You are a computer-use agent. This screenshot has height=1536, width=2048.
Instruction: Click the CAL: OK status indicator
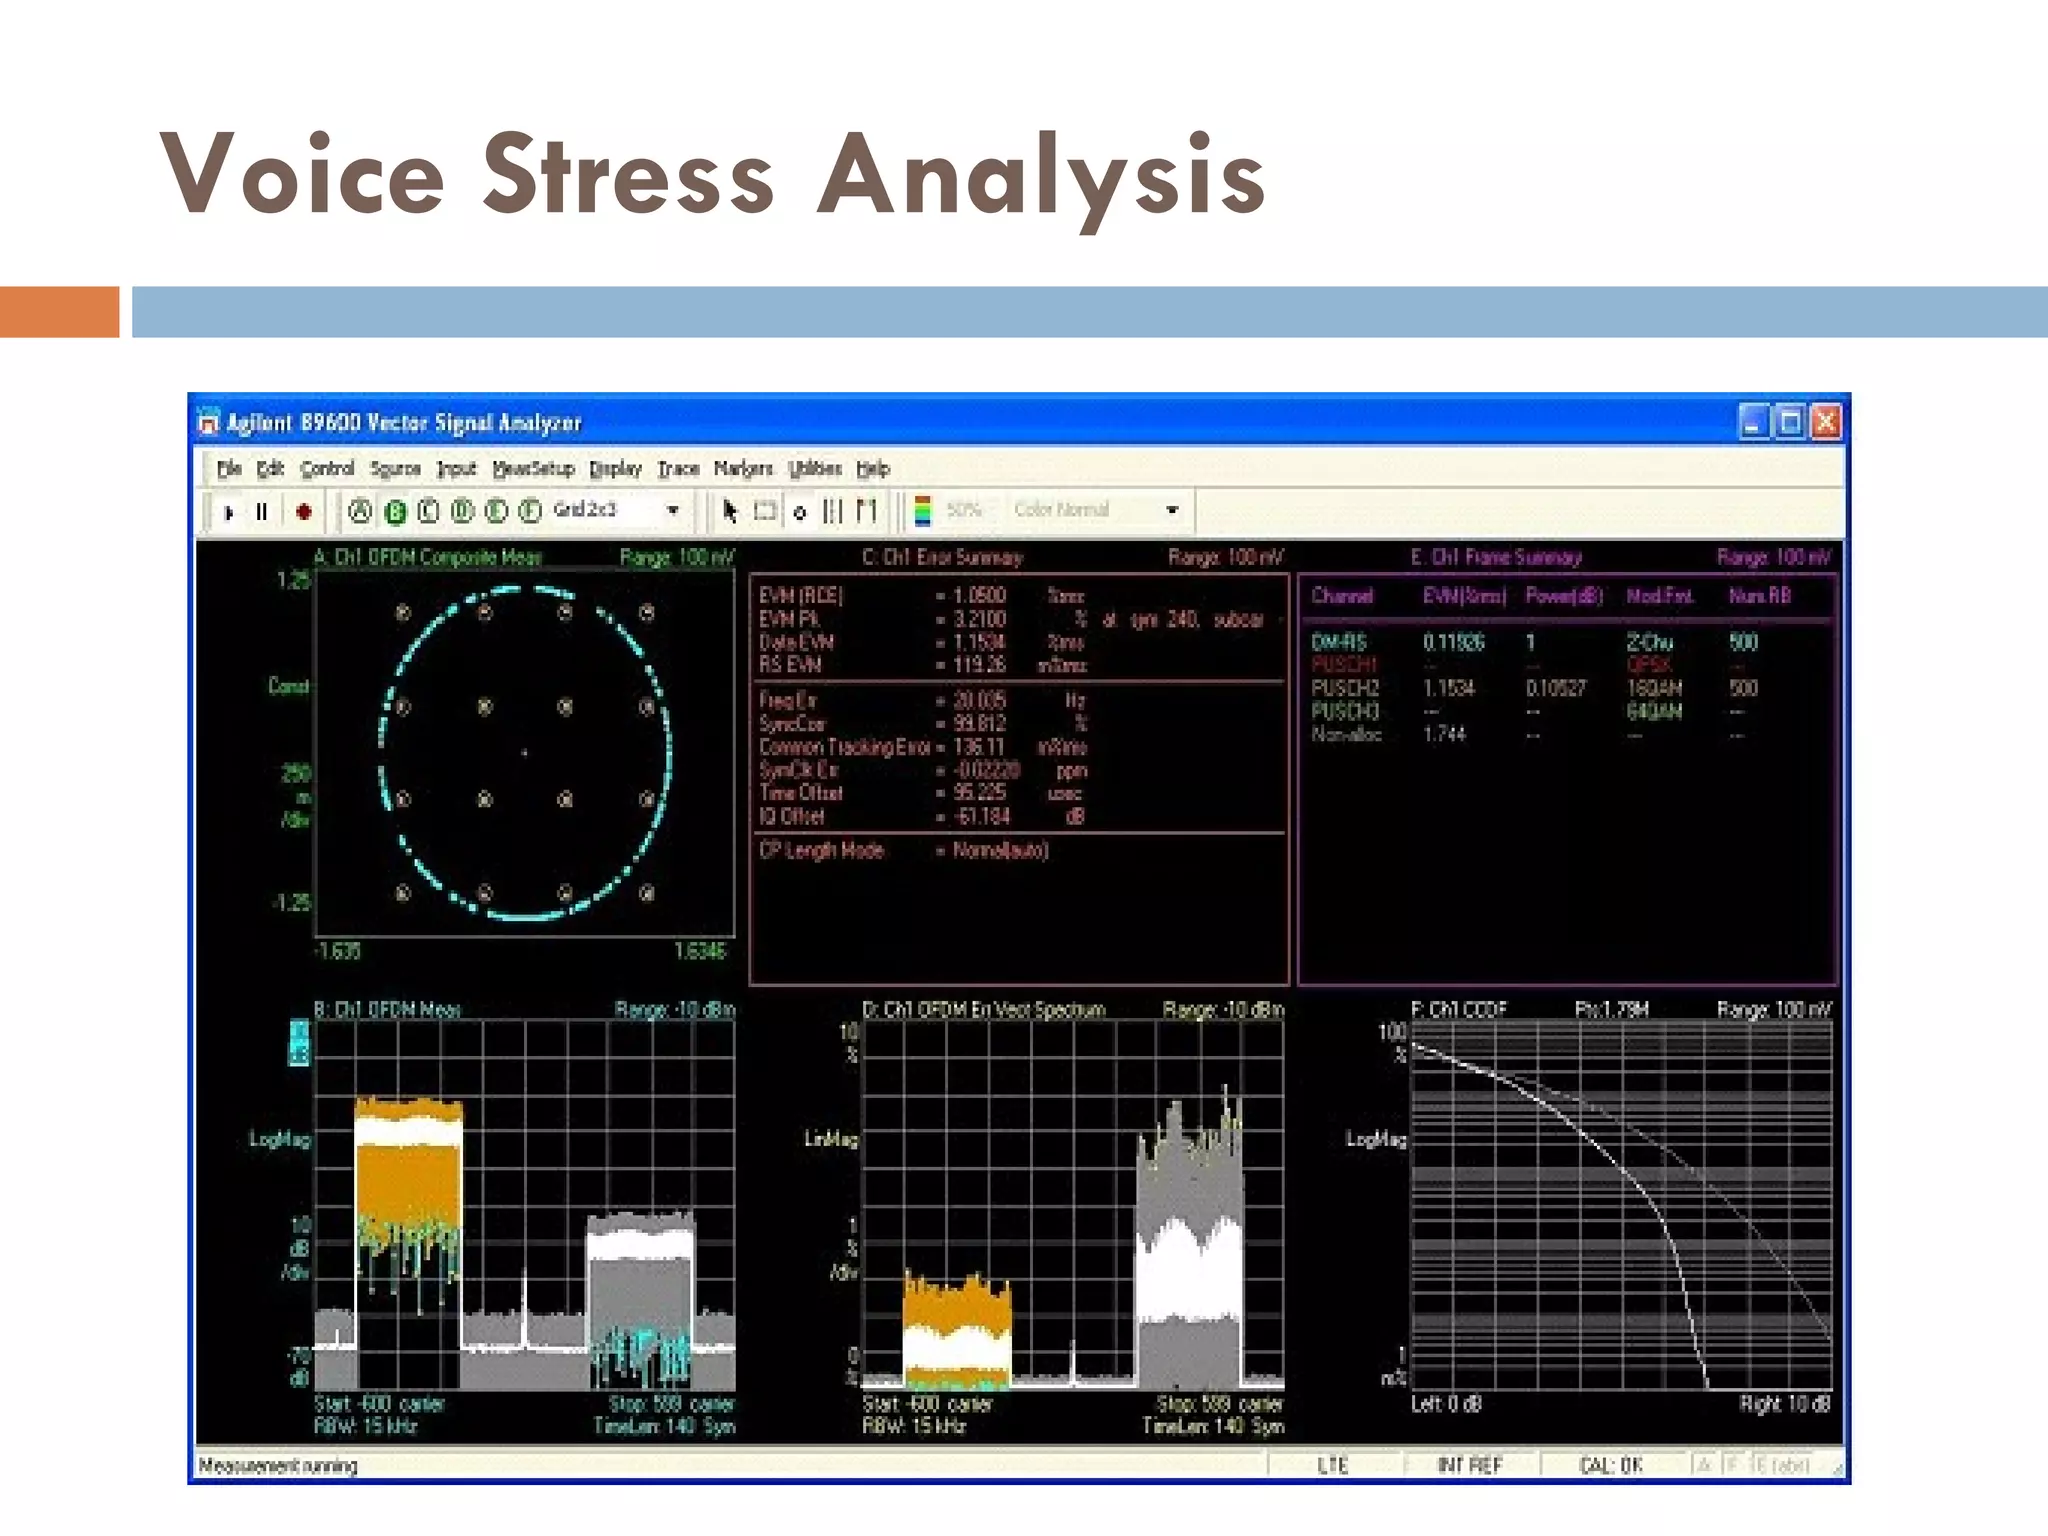[x=1611, y=1466]
